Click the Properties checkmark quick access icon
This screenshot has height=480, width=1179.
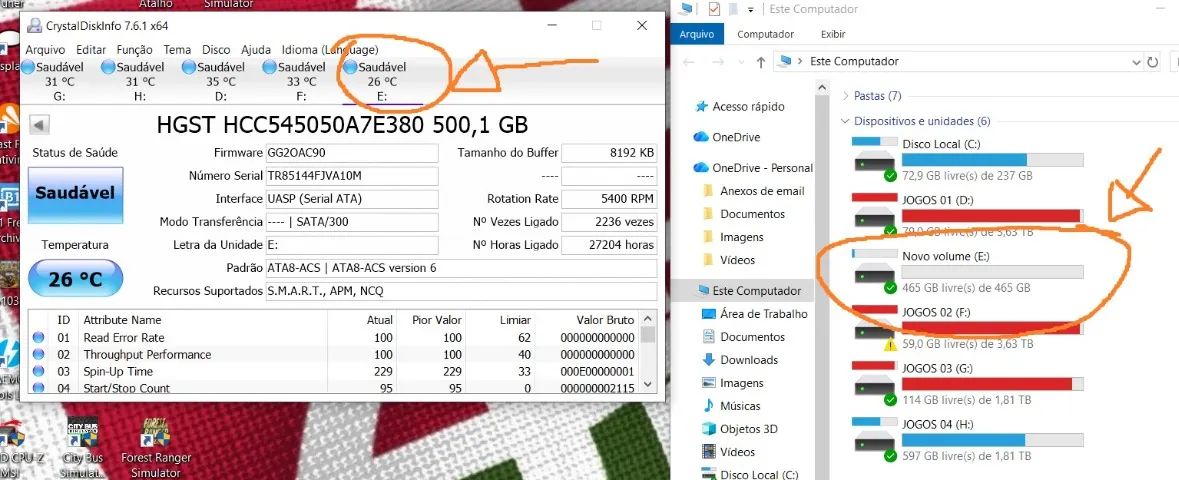pos(714,9)
